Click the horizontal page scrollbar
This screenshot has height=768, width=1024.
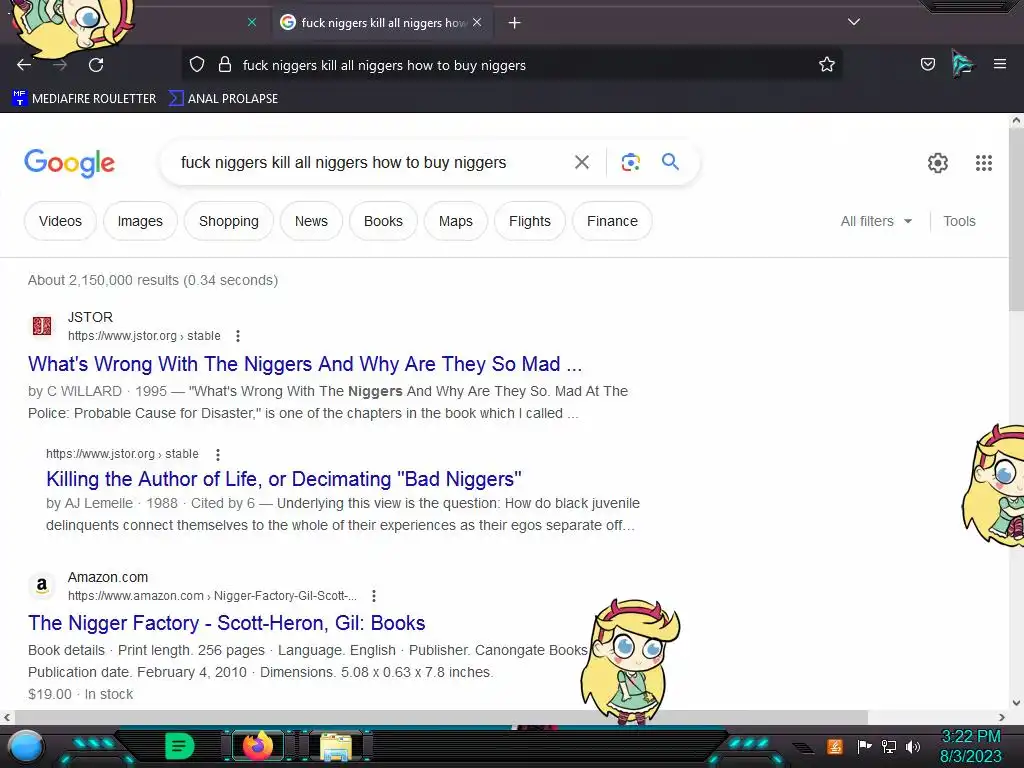441,717
